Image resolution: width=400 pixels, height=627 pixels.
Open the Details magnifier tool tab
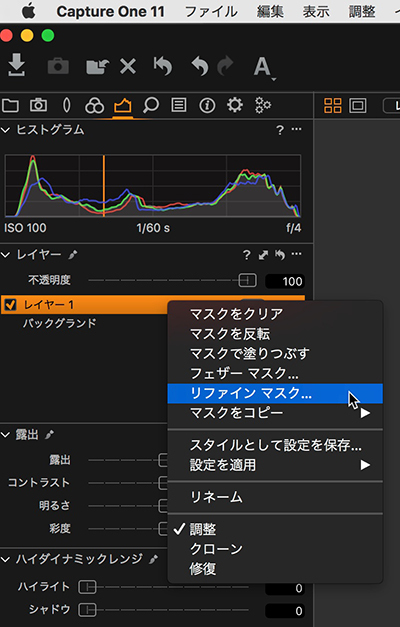(151, 106)
